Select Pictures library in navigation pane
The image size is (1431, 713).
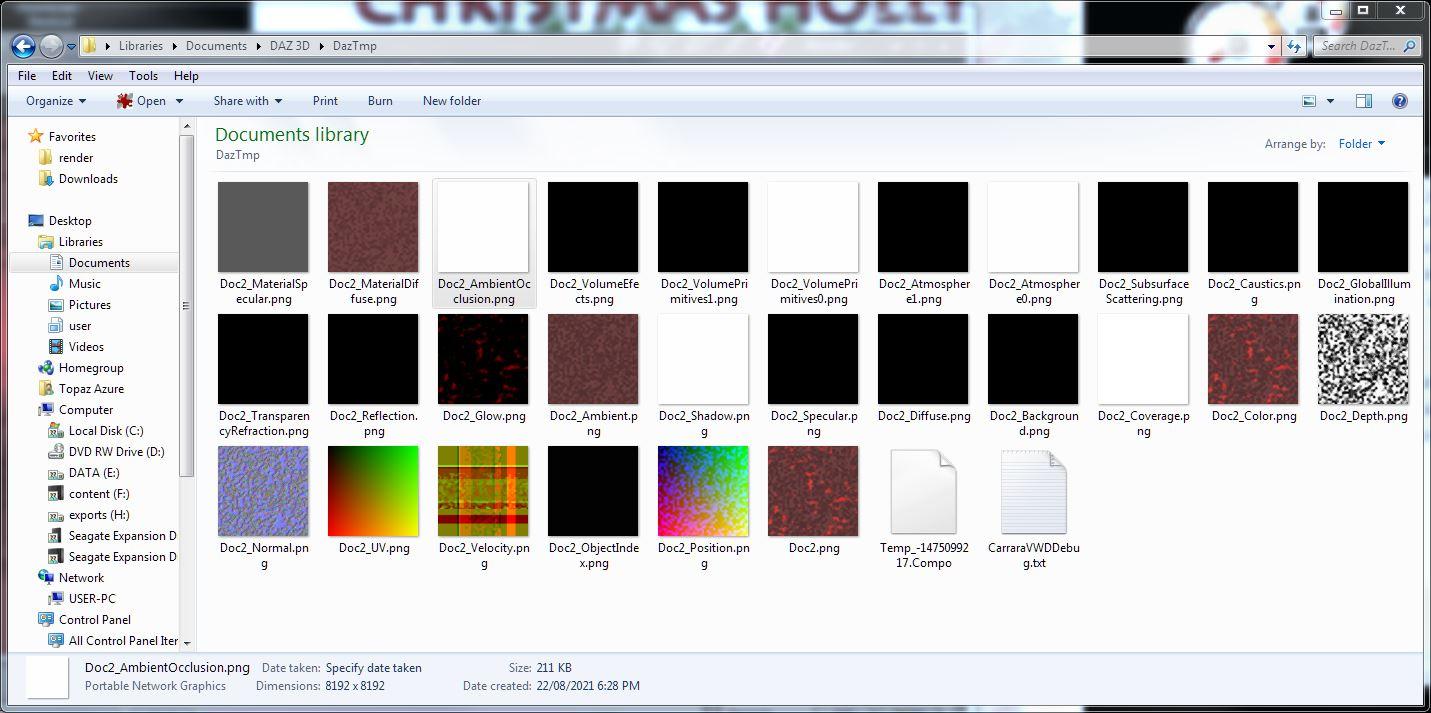[x=90, y=305]
